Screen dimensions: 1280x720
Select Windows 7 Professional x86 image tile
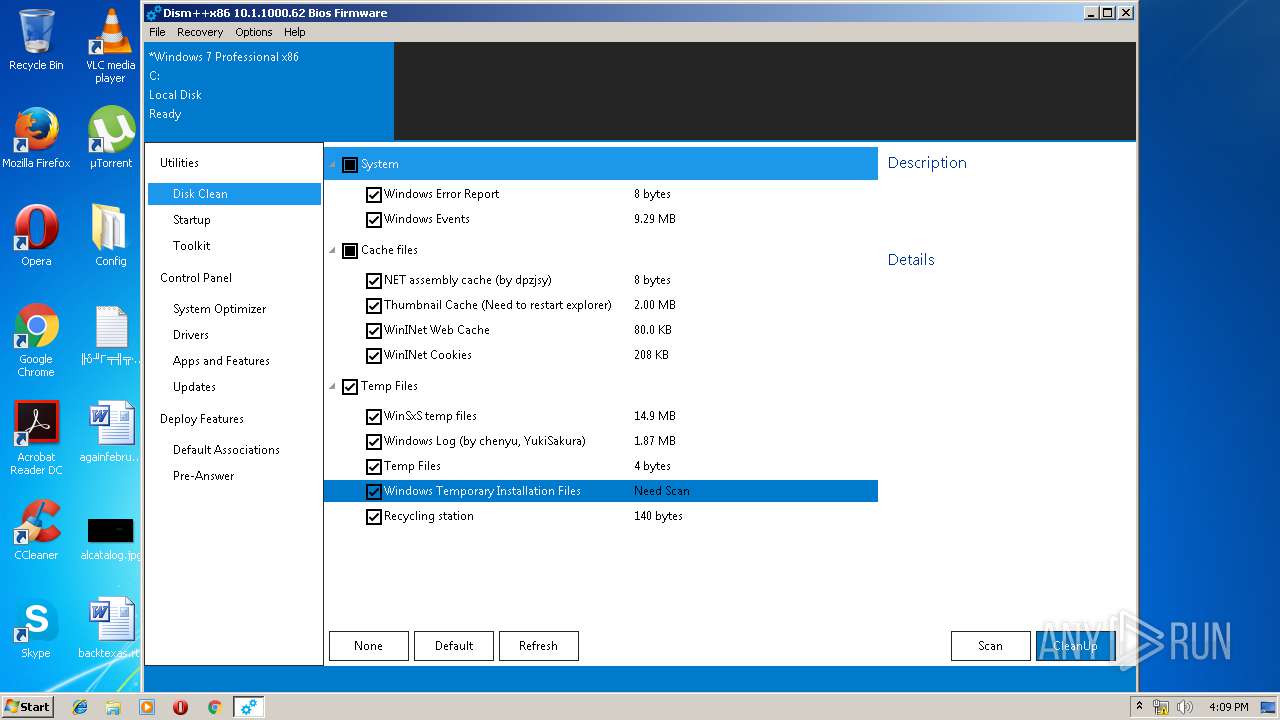269,91
